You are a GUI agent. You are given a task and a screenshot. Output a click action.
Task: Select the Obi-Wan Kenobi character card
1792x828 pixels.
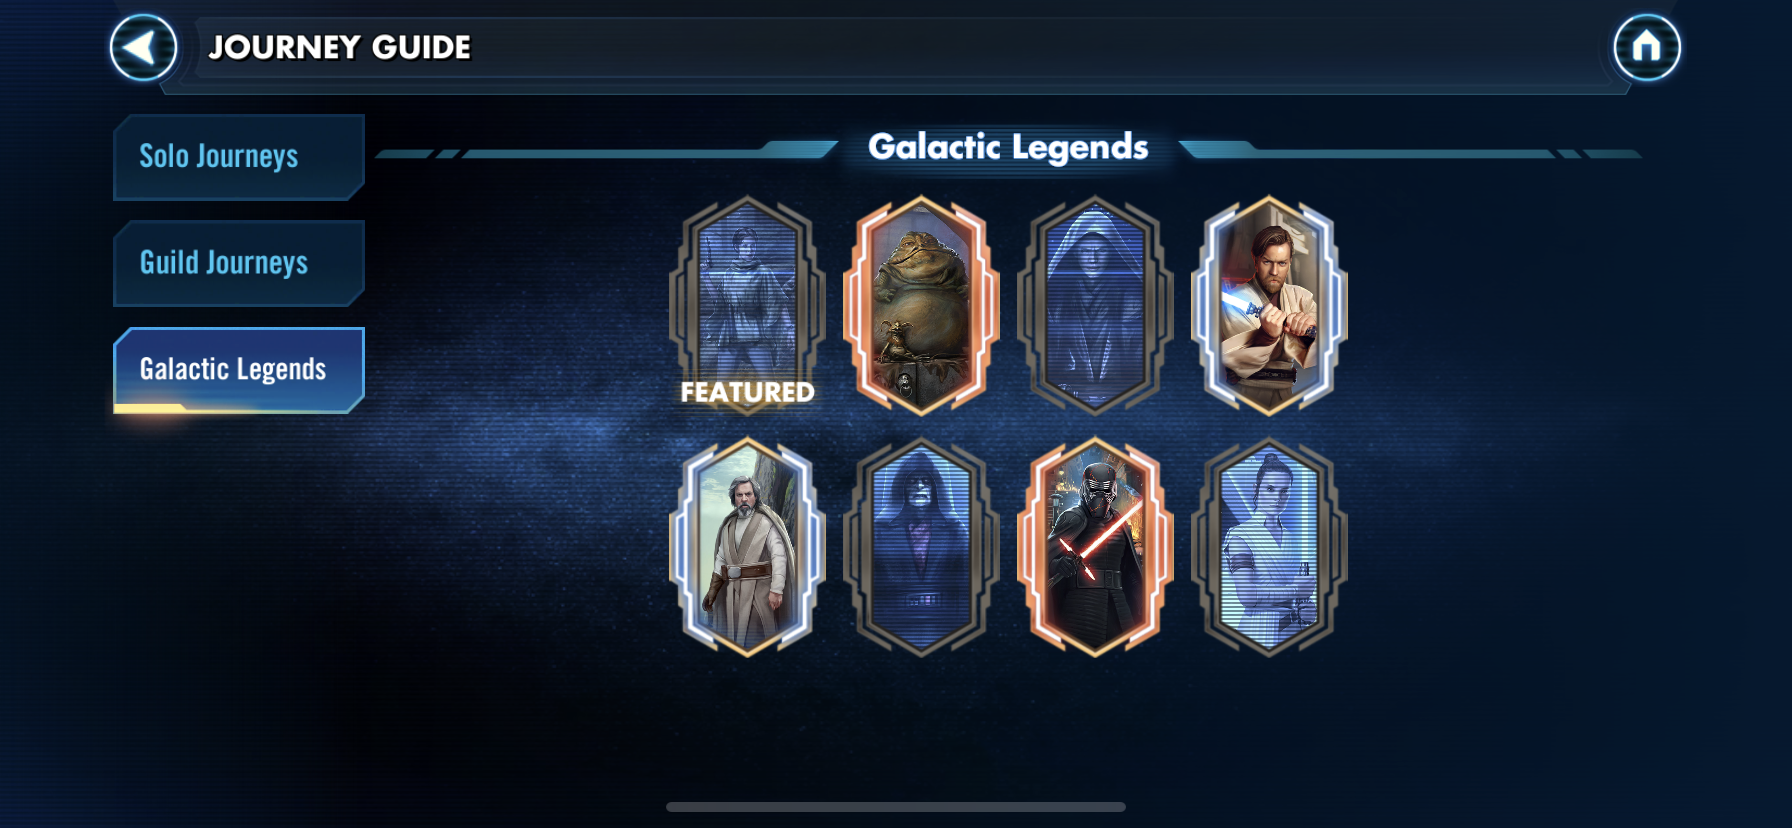1269,305
